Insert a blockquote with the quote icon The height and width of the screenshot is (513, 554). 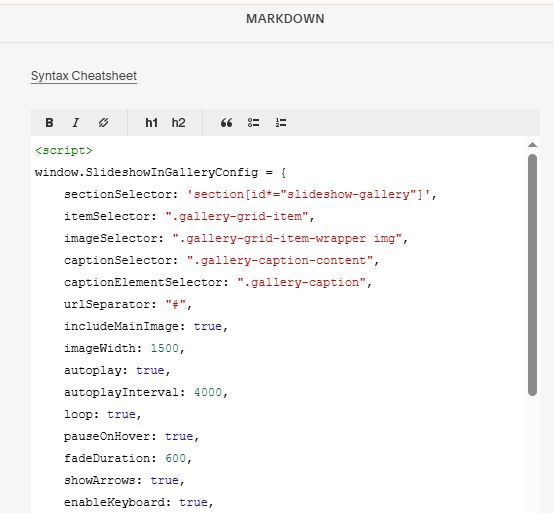click(x=226, y=123)
